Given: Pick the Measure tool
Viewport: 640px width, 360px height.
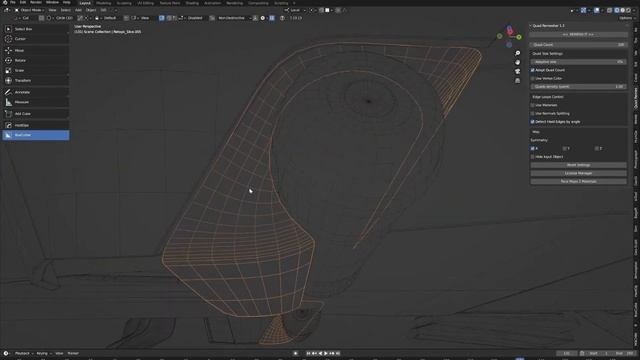Looking at the screenshot, I should pos(36,102).
